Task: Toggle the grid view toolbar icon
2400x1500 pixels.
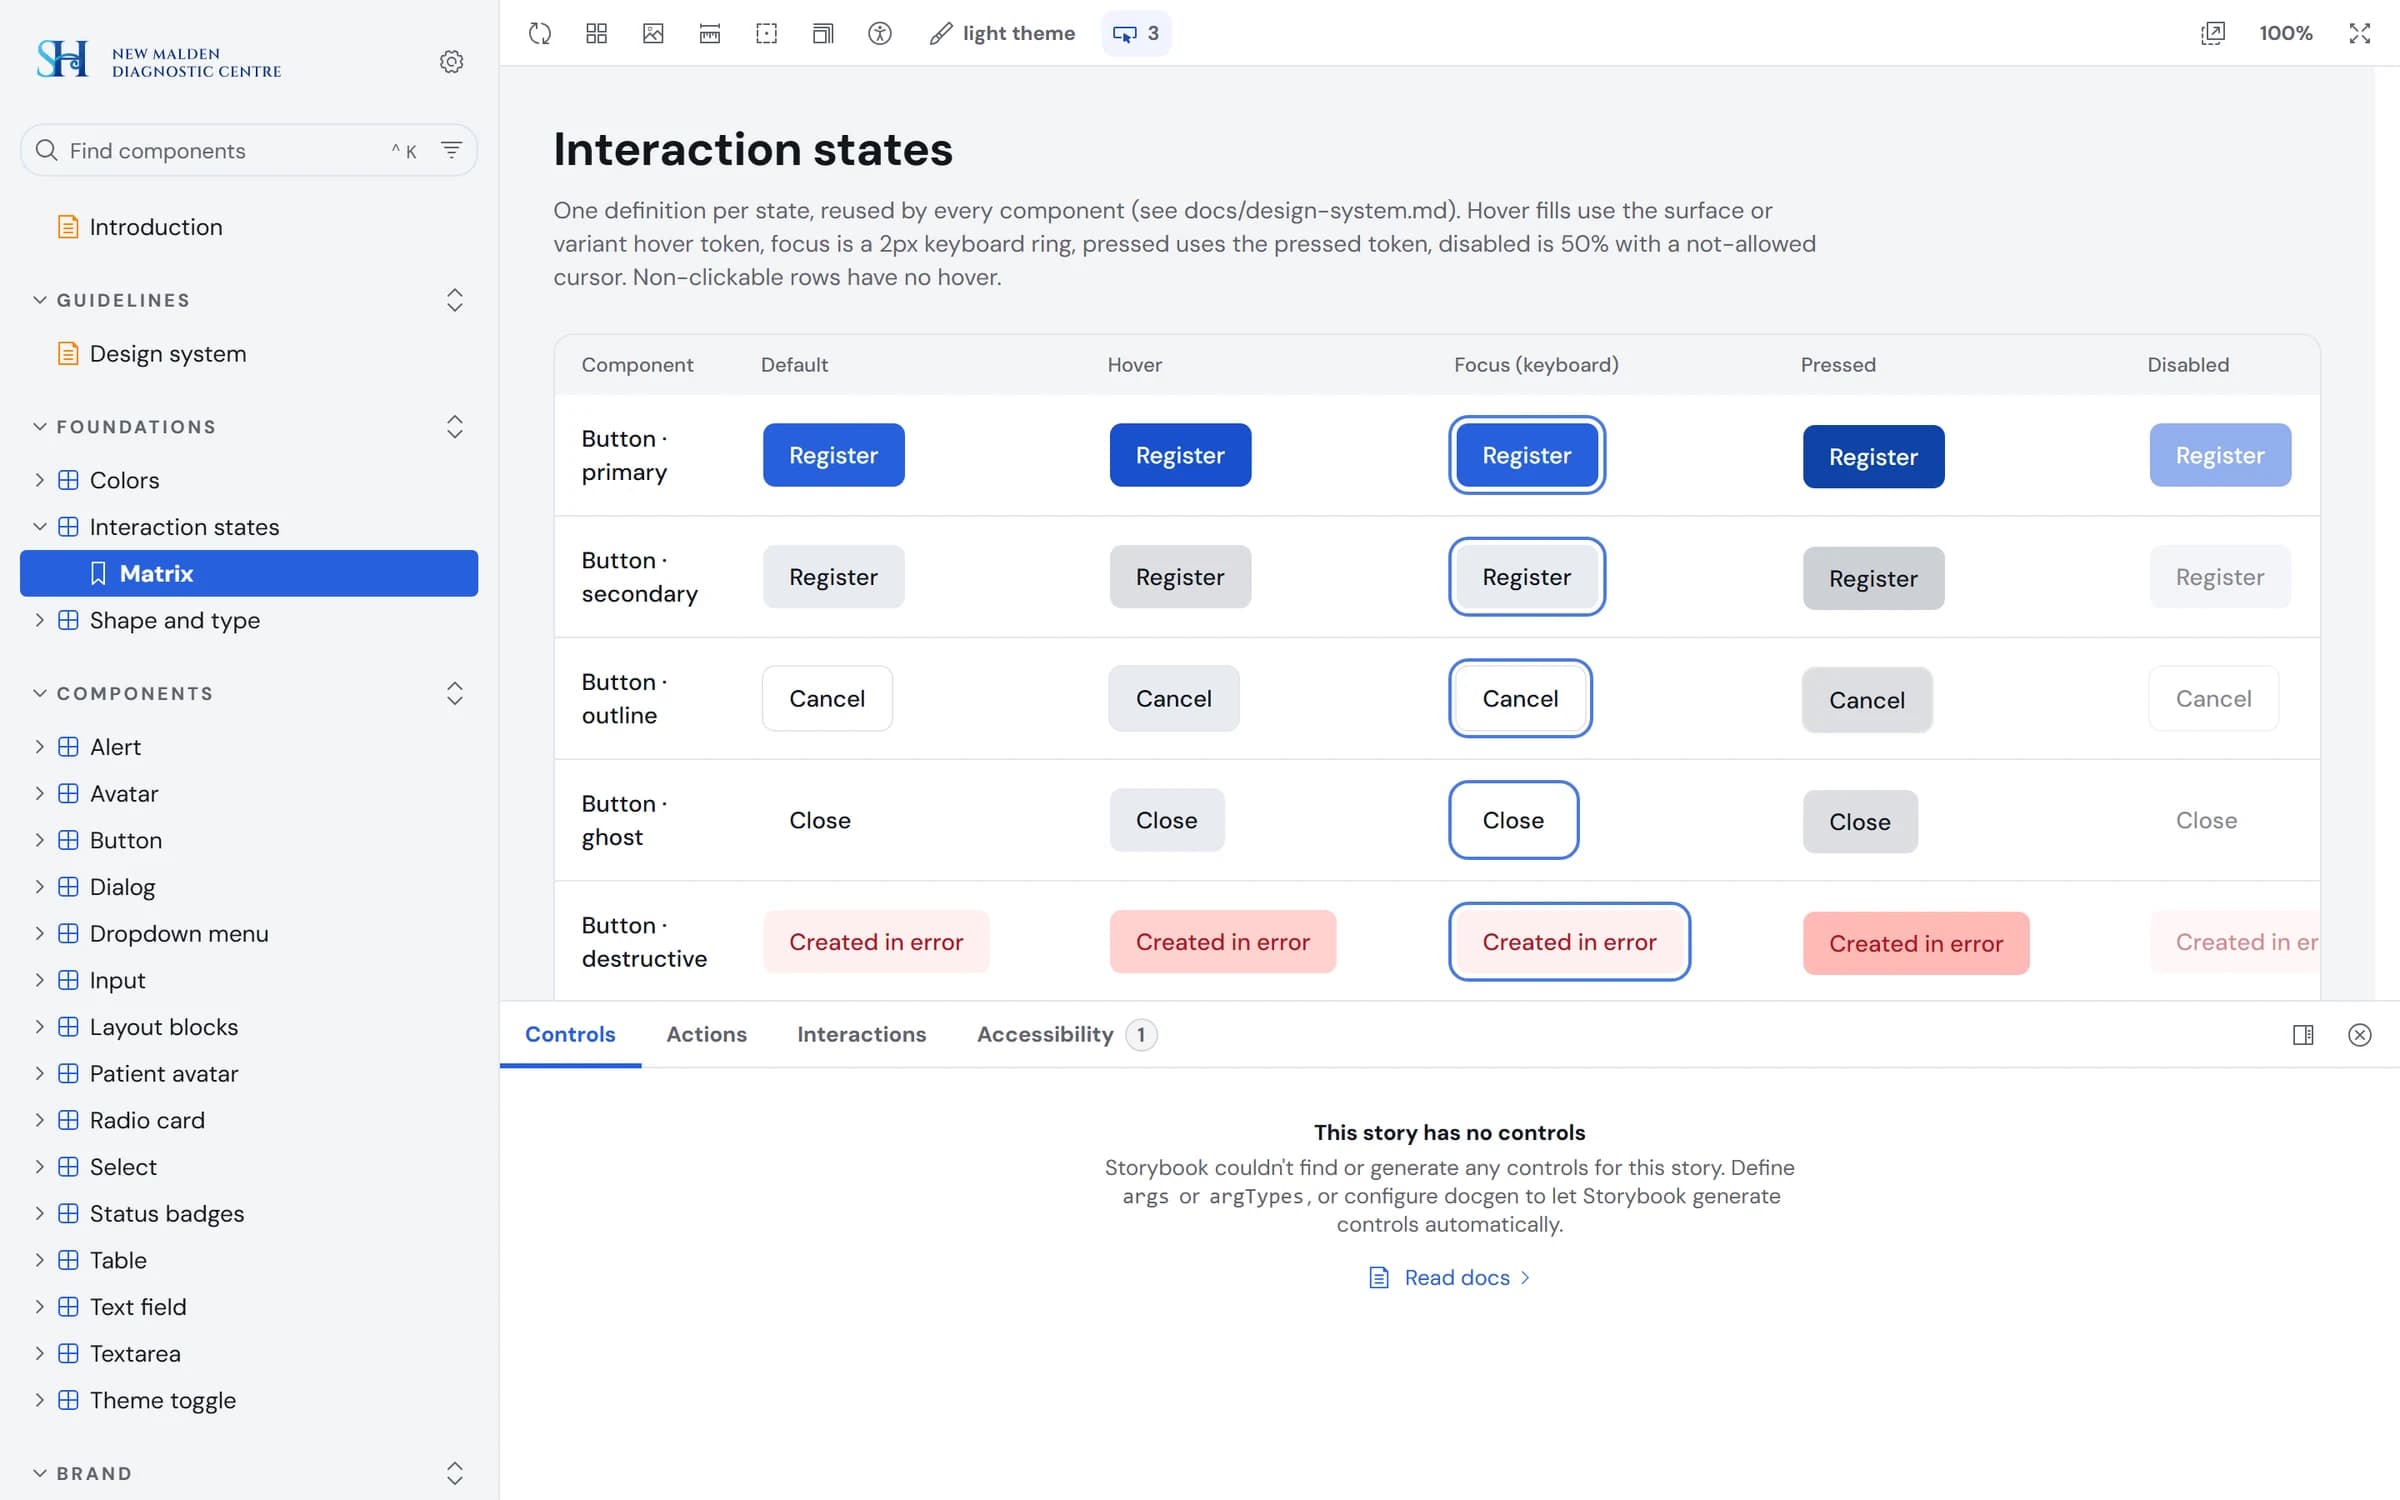Action: click(597, 33)
